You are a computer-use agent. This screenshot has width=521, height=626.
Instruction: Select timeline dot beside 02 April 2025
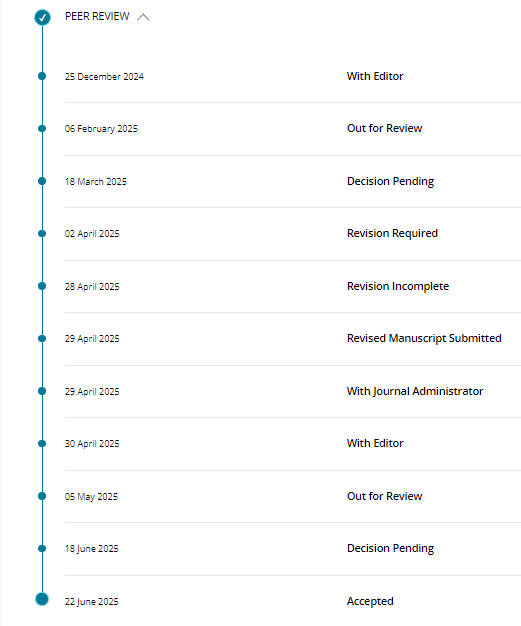tap(42, 234)
